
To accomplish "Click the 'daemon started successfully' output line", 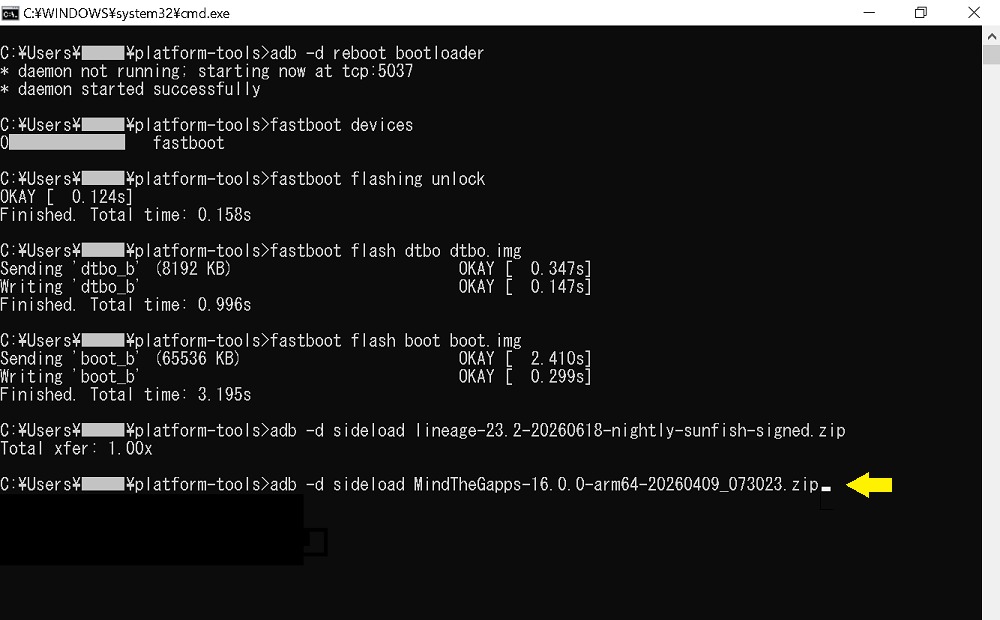I will point(130,89).
